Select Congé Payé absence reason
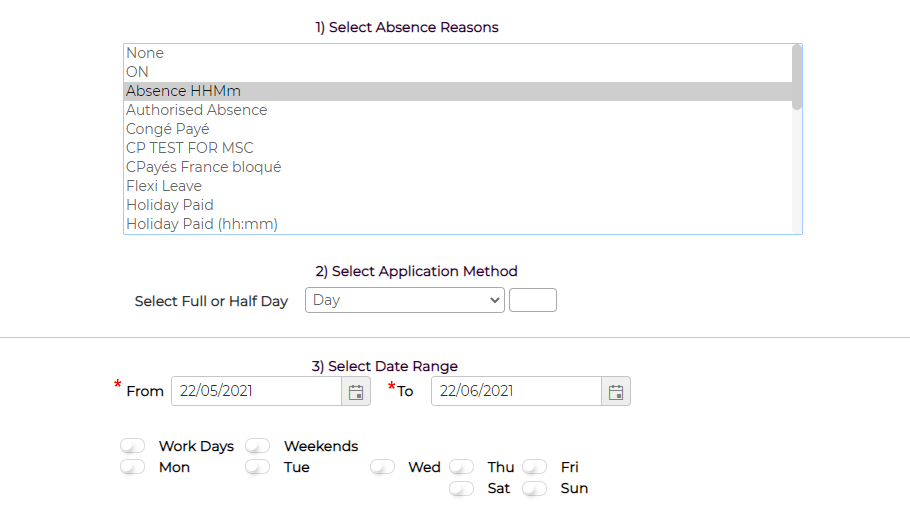This screenshot has height=514, width=910. click(167, 129)
